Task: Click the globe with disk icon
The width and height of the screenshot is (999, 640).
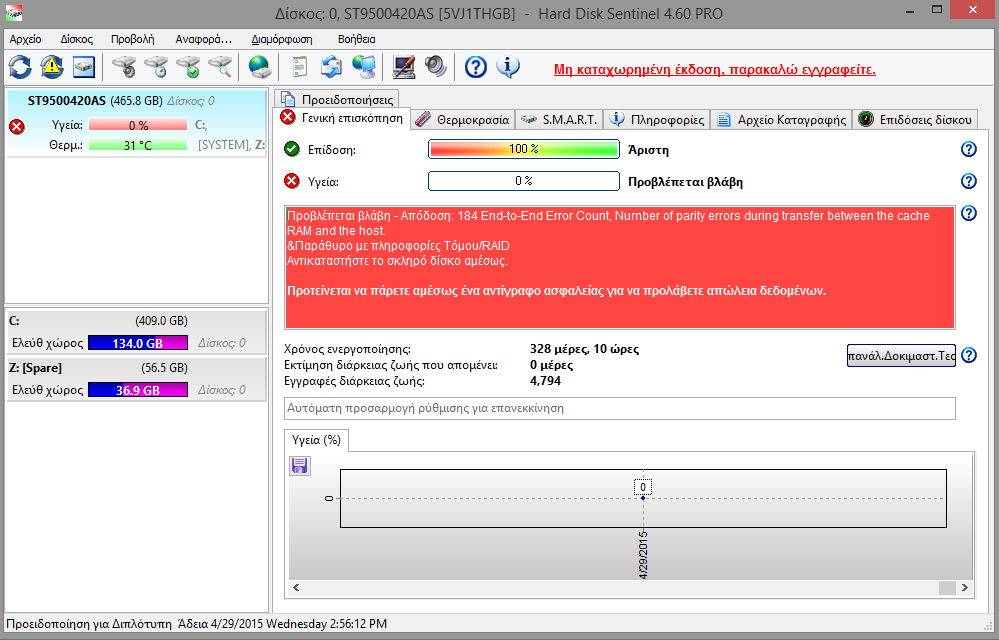Action: pos(260,67)
